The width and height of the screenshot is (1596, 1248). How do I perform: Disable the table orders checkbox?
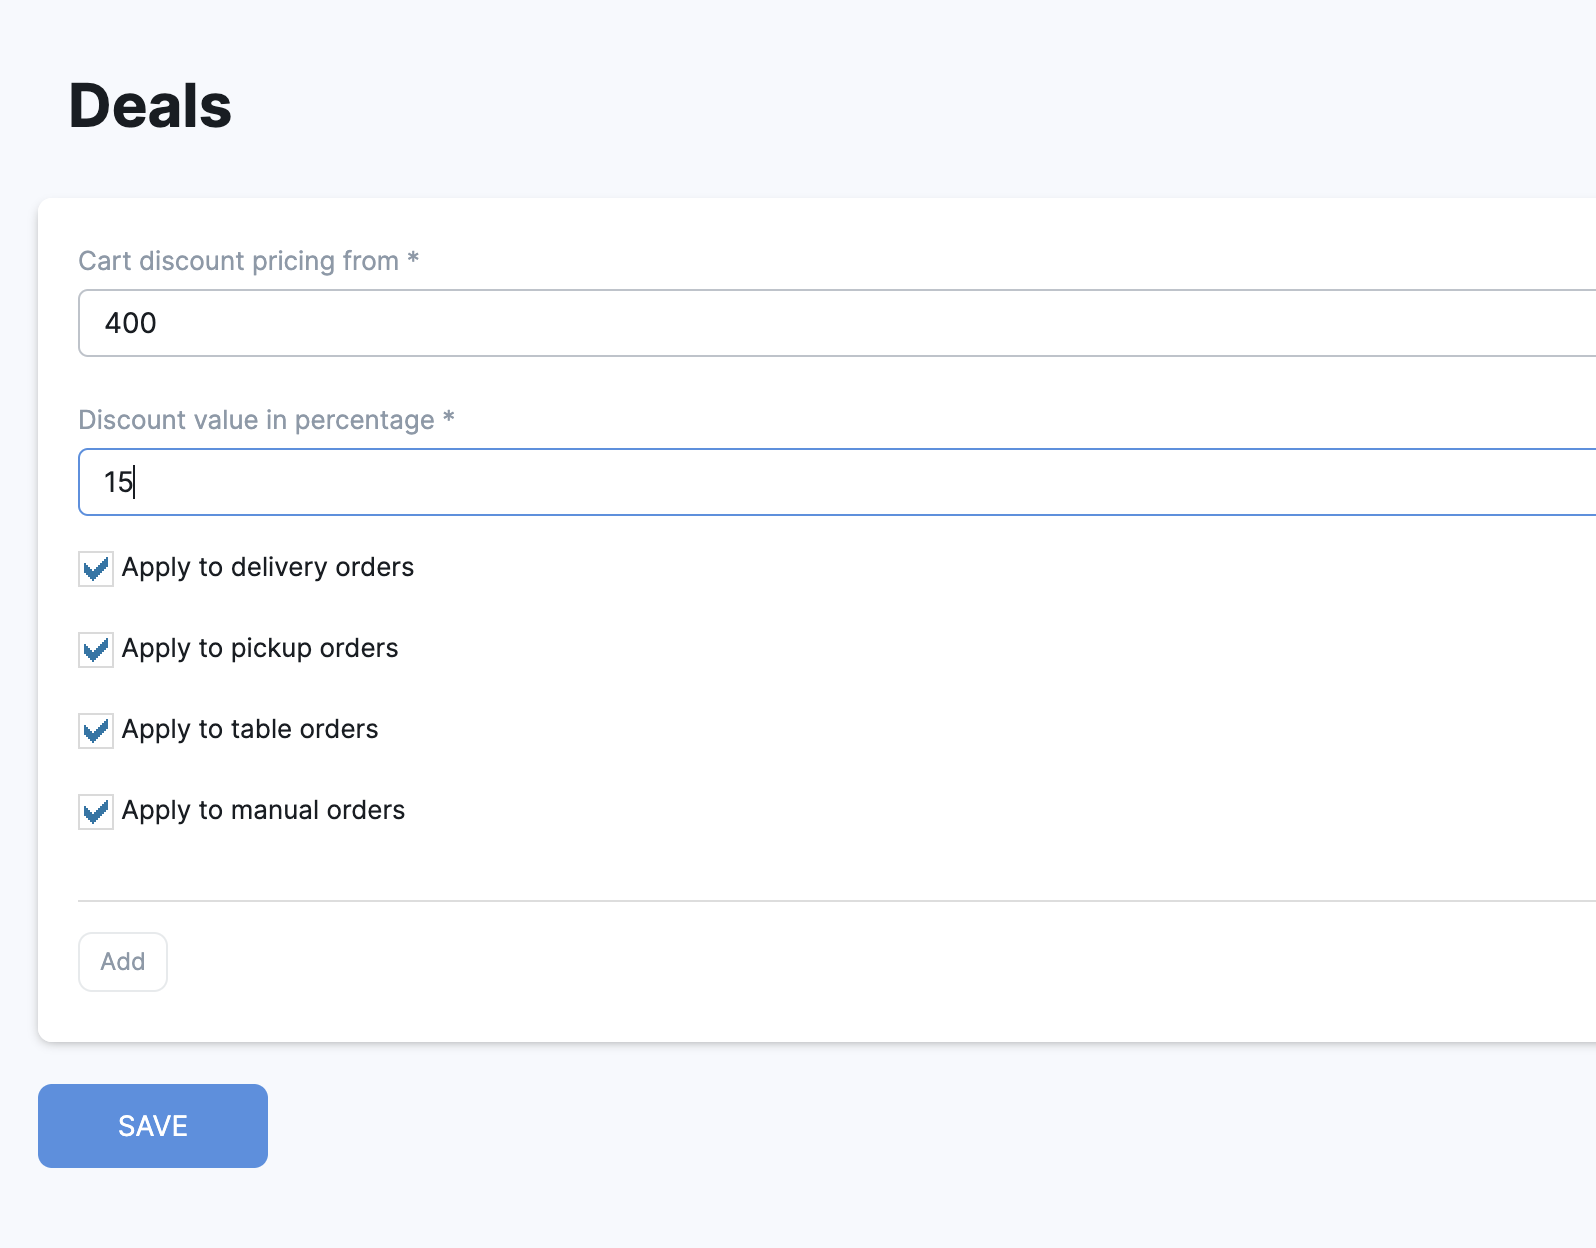tap(96, 731)
